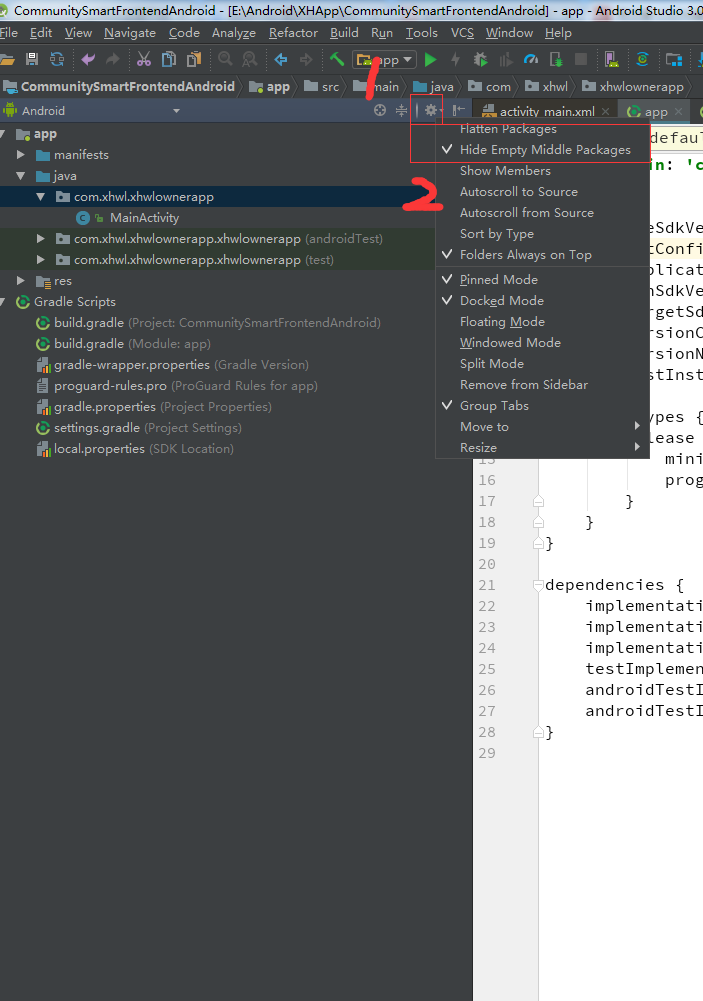
Task: Open the VCS menu
Action: (462, 33)
